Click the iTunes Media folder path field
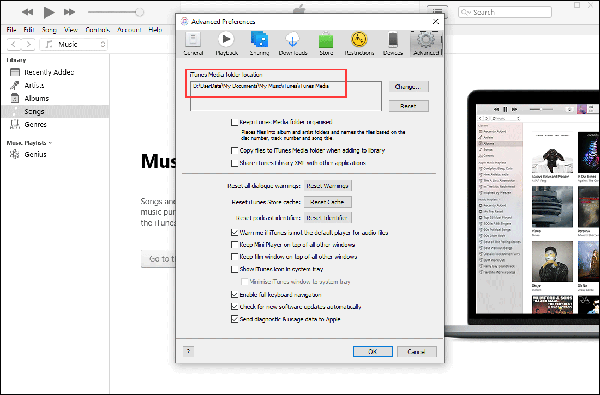Viewport: 600px width, 395px height. [x=286, y=96]
